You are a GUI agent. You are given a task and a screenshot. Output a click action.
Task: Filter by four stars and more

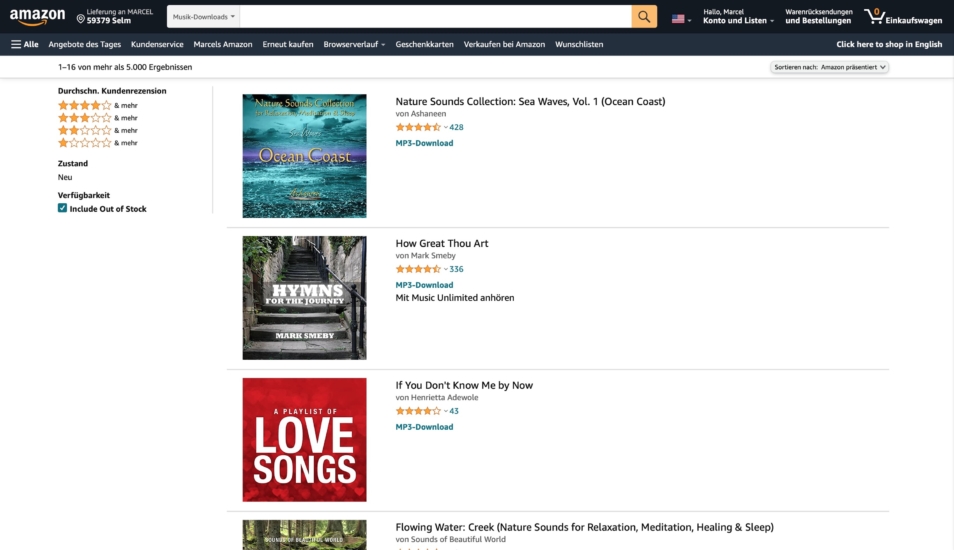click(85, 105)
